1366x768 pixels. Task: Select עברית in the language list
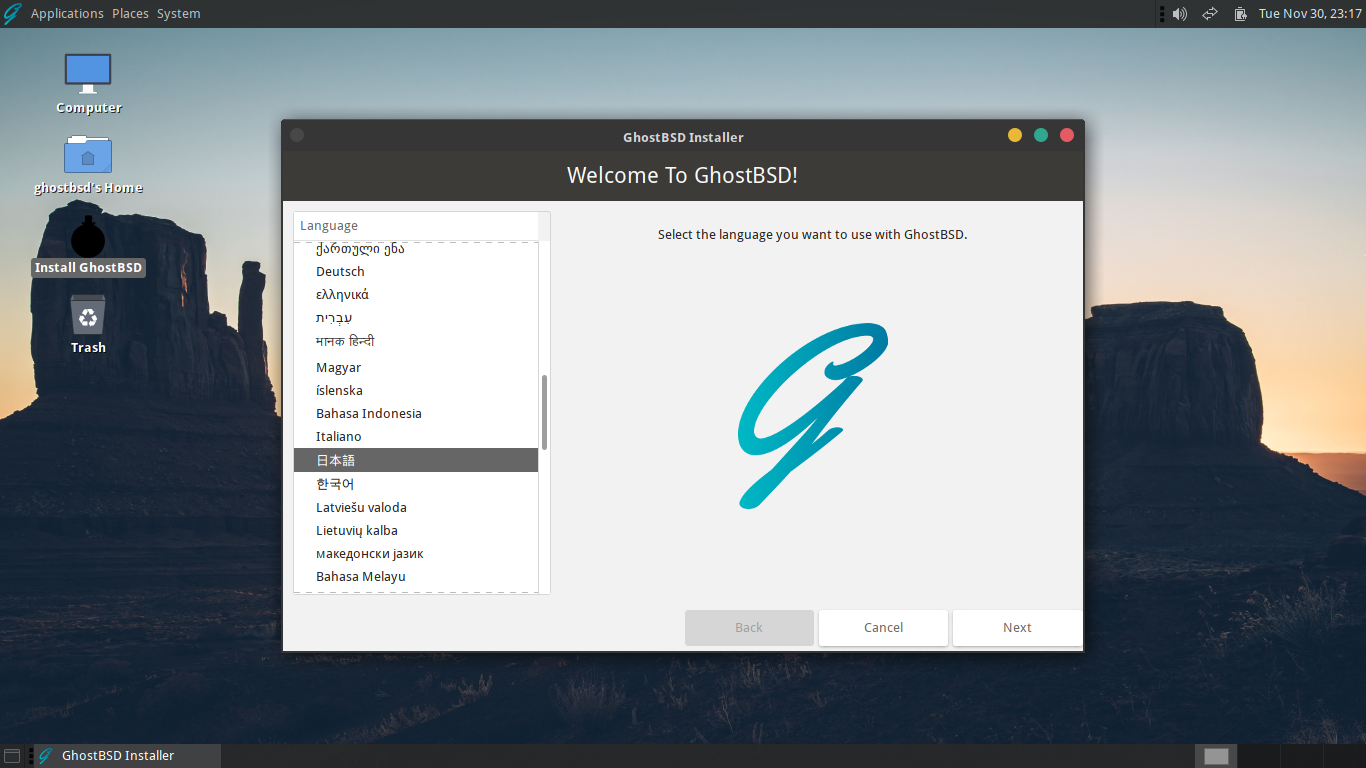[x=416, y=318]
